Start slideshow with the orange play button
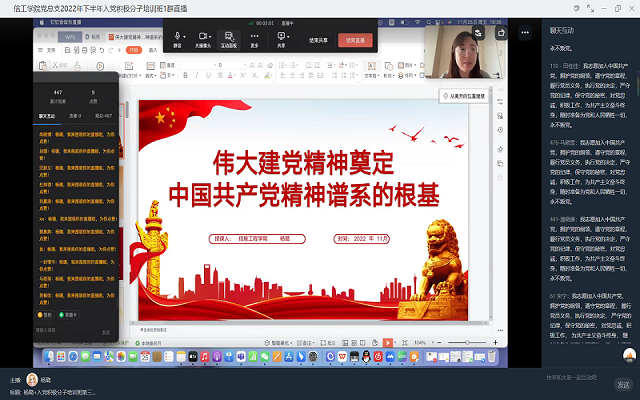640x400 pixels. click(x=387, y=342)
